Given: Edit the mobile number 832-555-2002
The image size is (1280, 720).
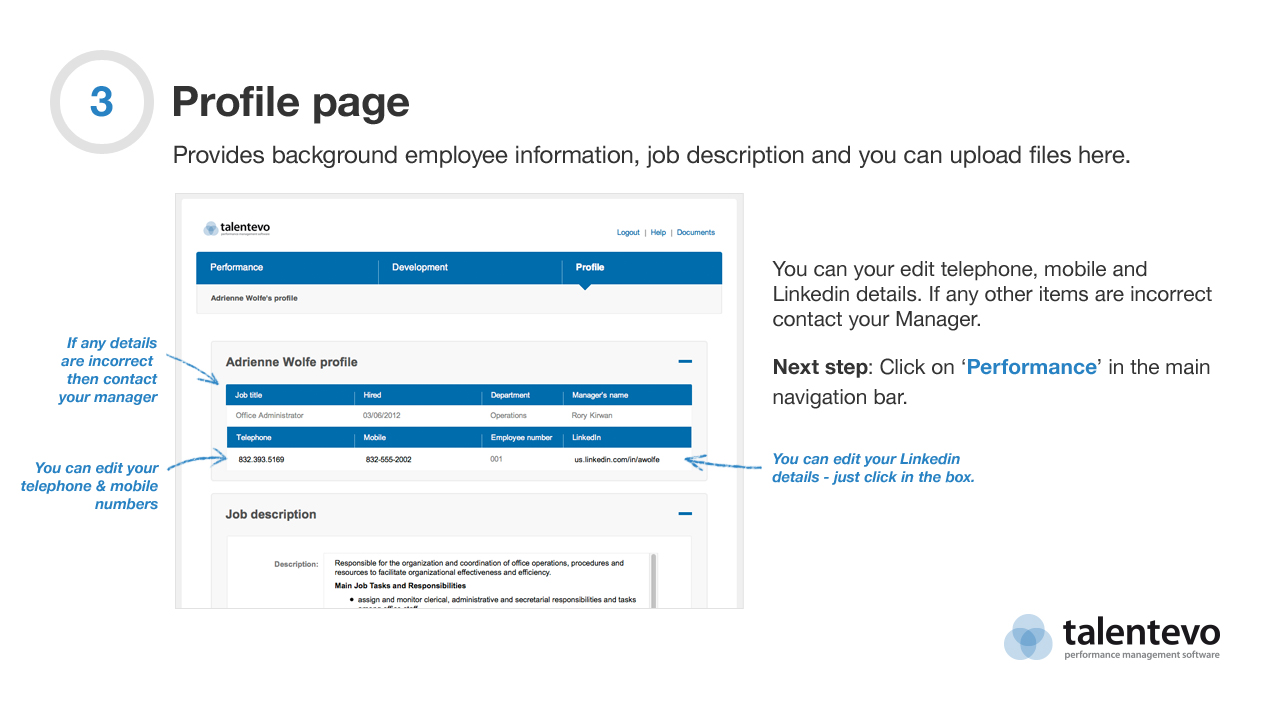Looking at the screenshot, I should coord(388,459).
